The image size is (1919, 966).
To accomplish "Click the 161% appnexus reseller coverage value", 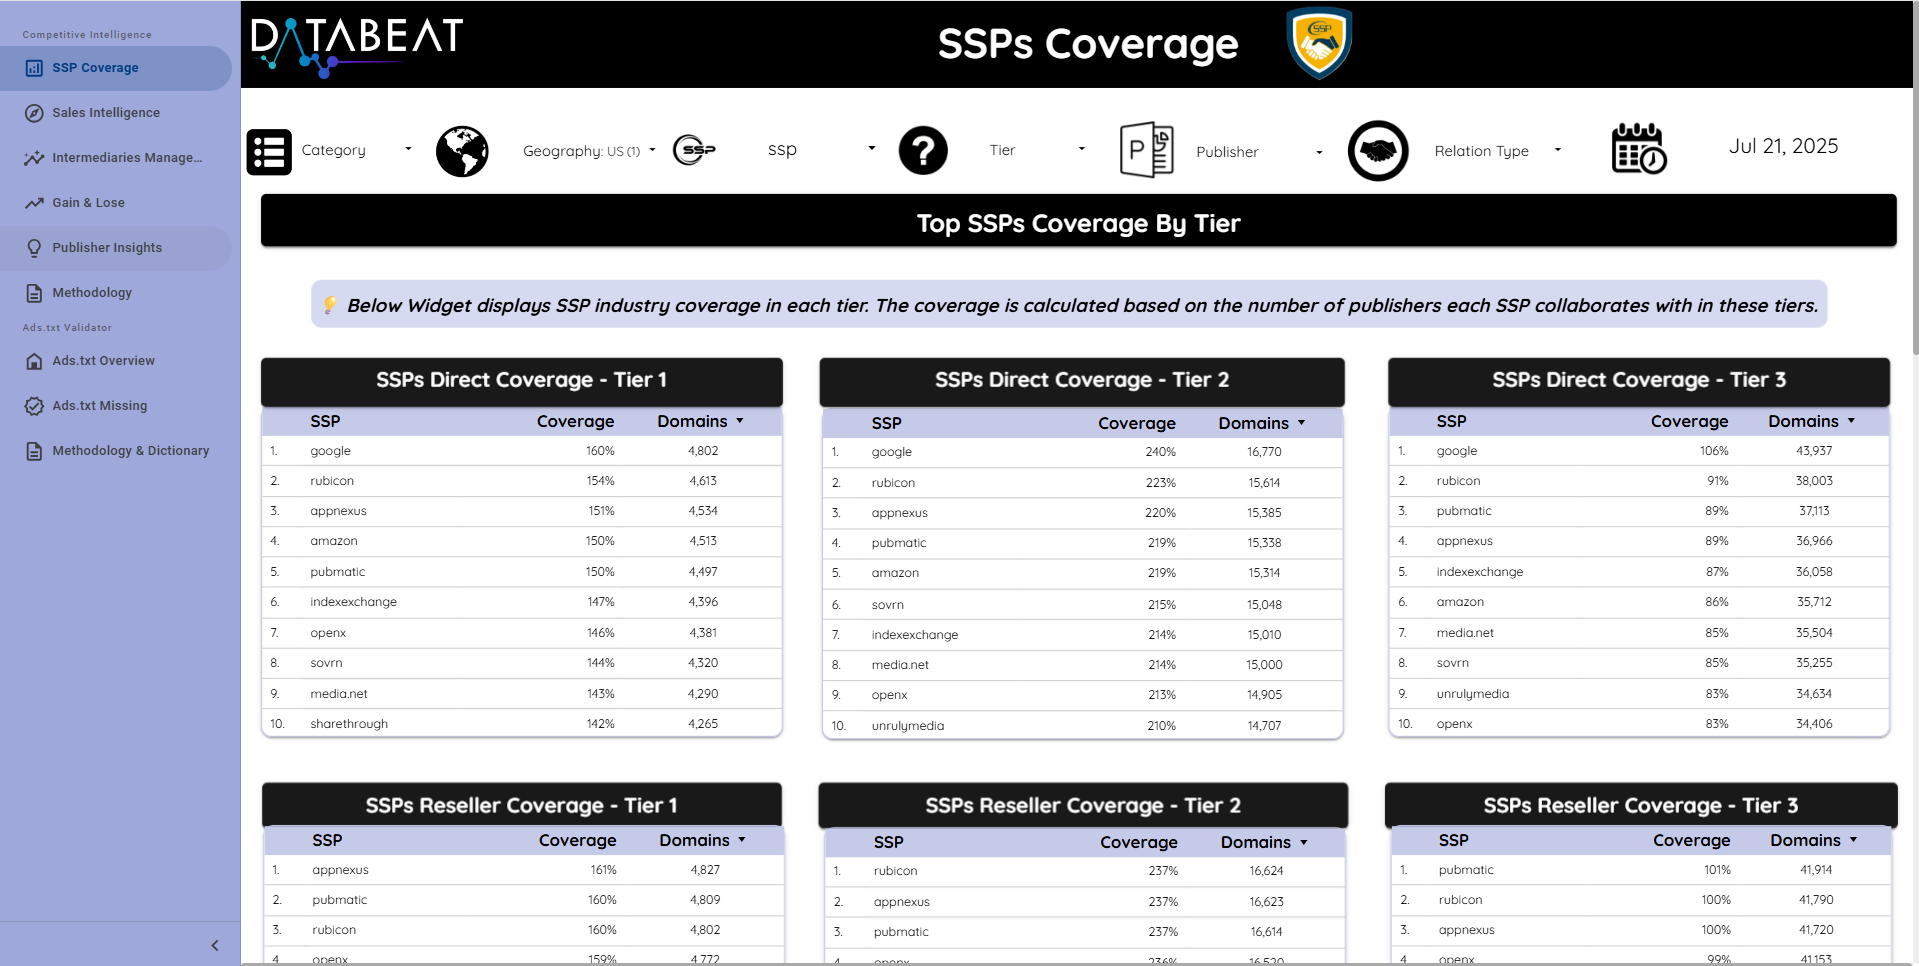I will [x=603, y=870].
